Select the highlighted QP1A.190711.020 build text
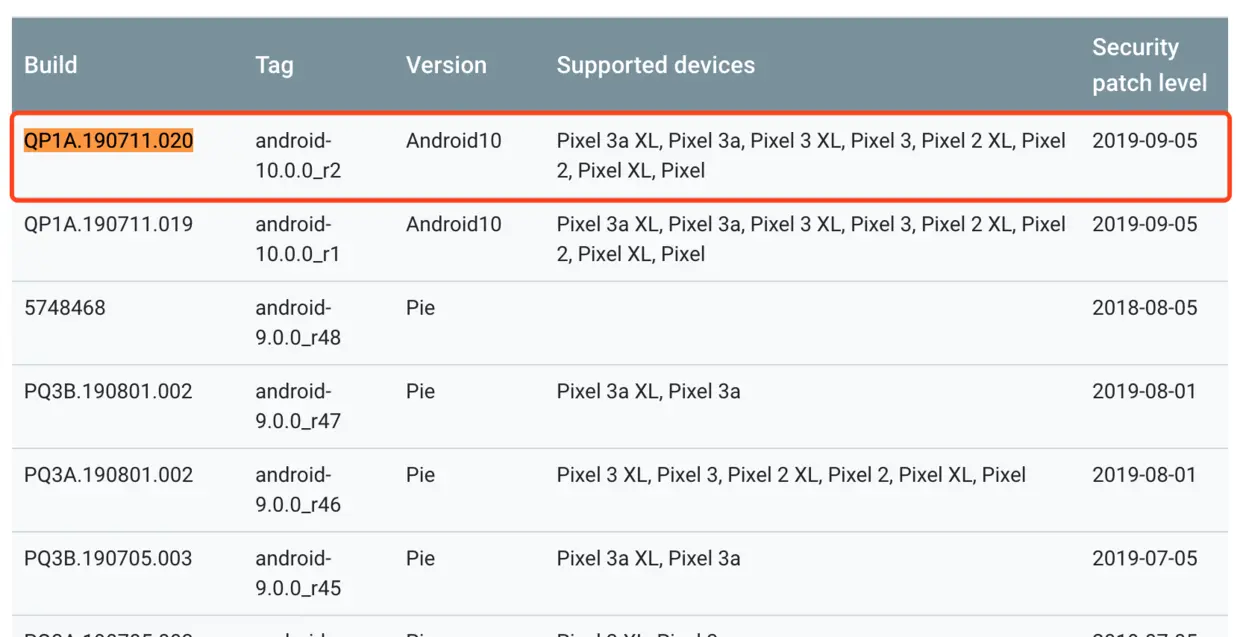The image size is (1240, 637). (x=108, y=141)
